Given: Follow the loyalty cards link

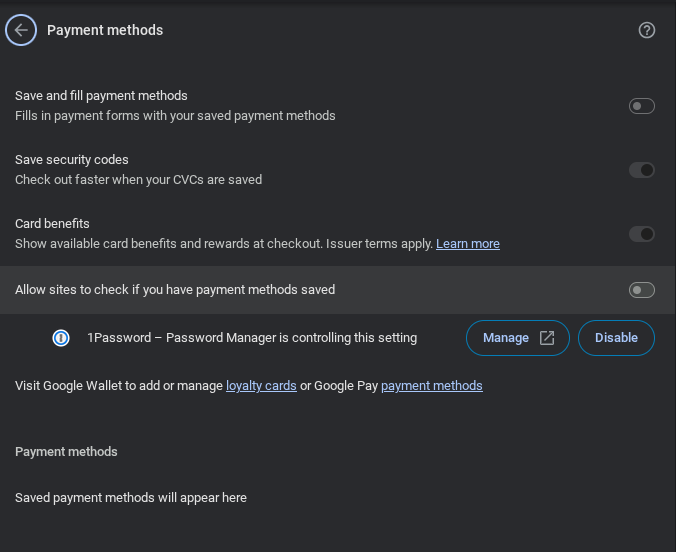Looking at the screenshot, I should coord(261,386).
